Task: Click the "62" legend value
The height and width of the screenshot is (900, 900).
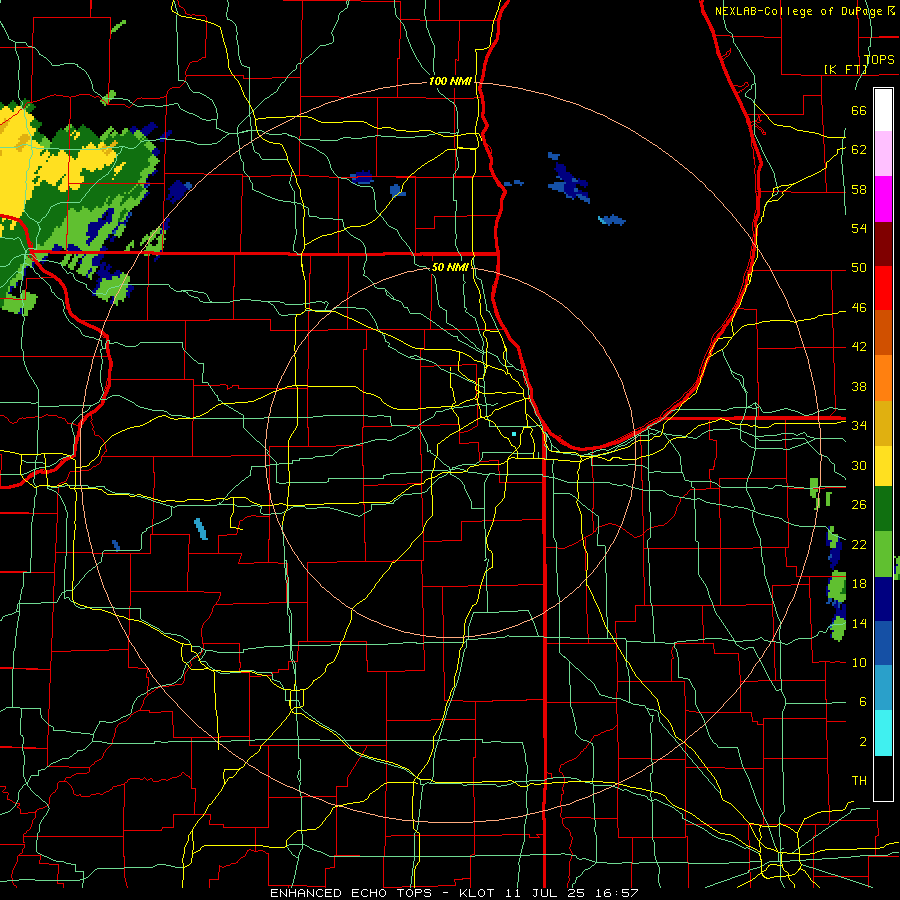Action: coord(859,149)
